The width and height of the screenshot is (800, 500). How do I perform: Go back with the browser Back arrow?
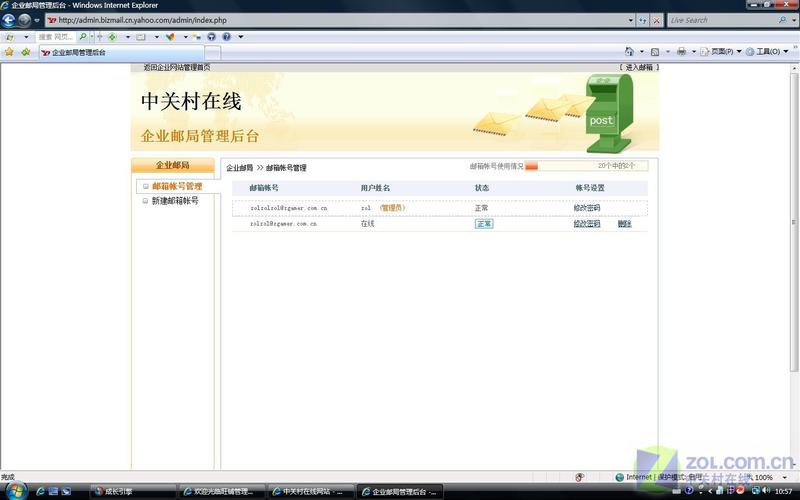pyautogui.click(x=9, y=20)
